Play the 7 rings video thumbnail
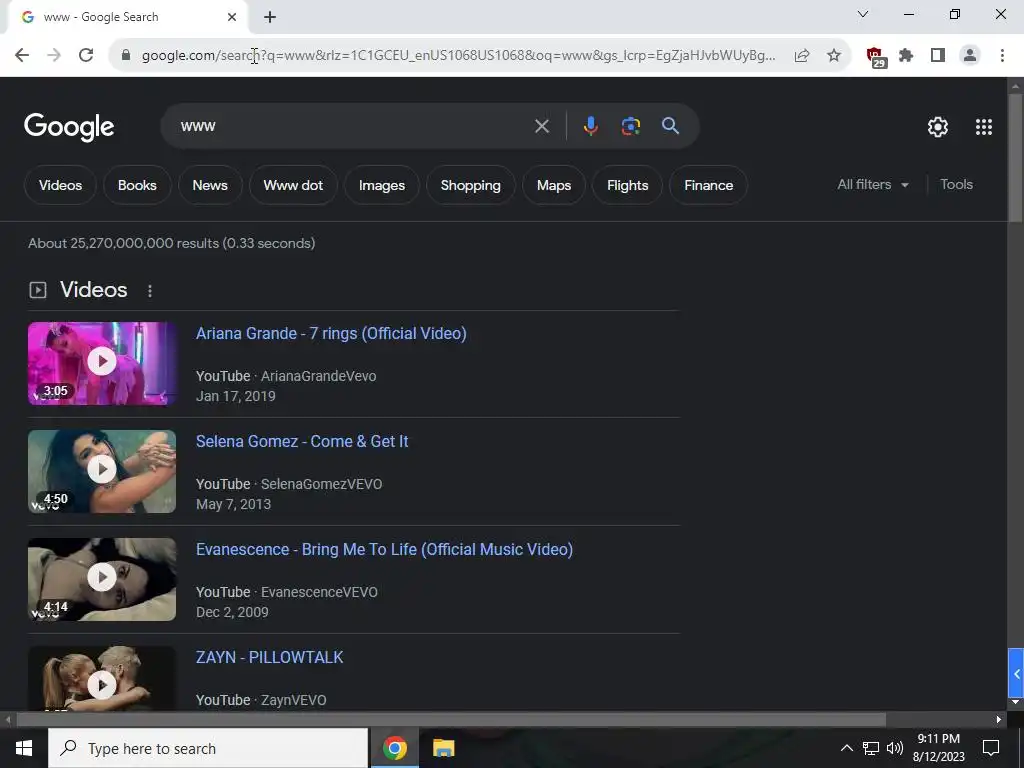1024x768 pixels. (x=102, y=363)
